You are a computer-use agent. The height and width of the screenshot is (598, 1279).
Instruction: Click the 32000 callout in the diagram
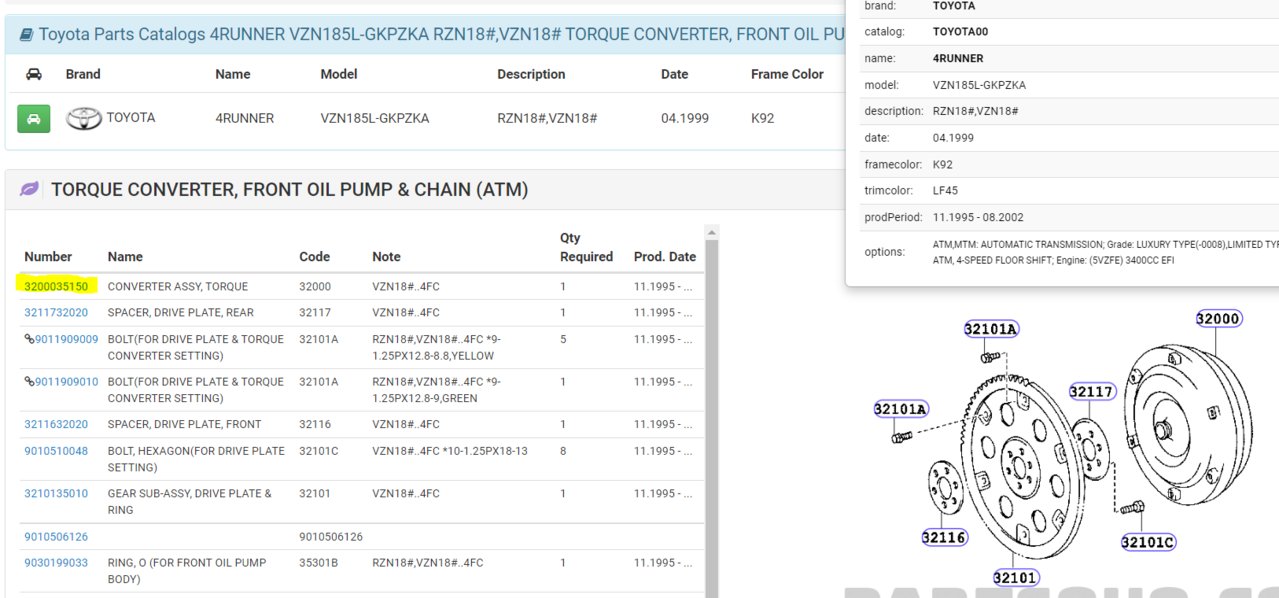click(x=1219, y=319)
